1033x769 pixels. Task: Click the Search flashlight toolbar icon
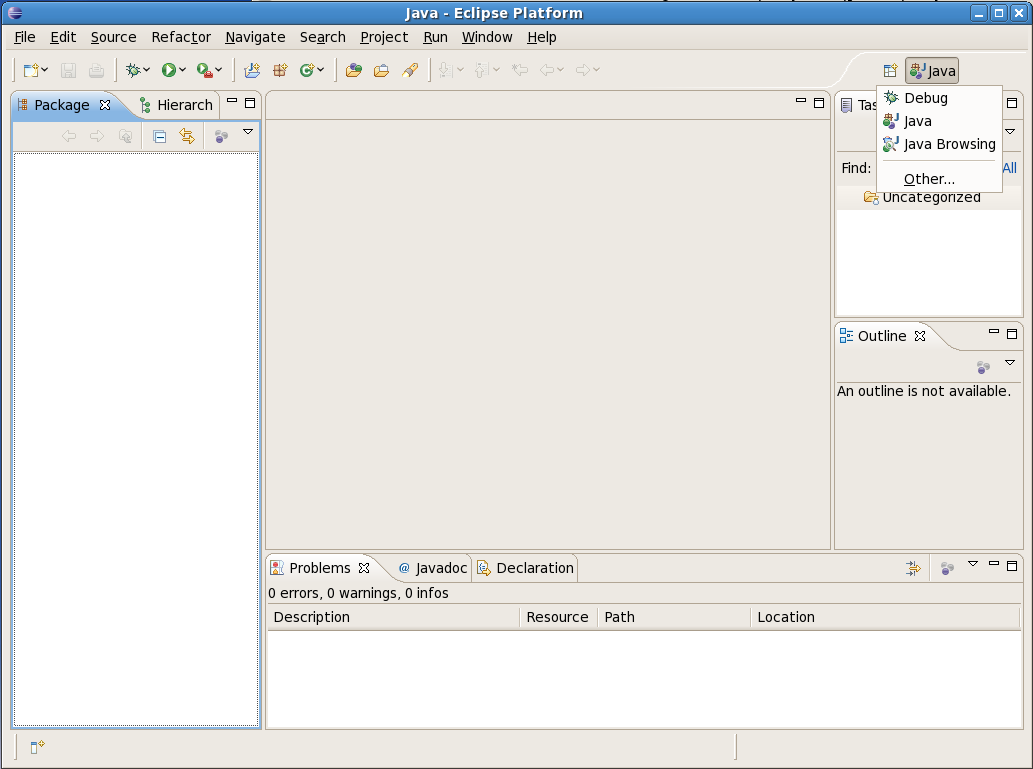[409, 70]
